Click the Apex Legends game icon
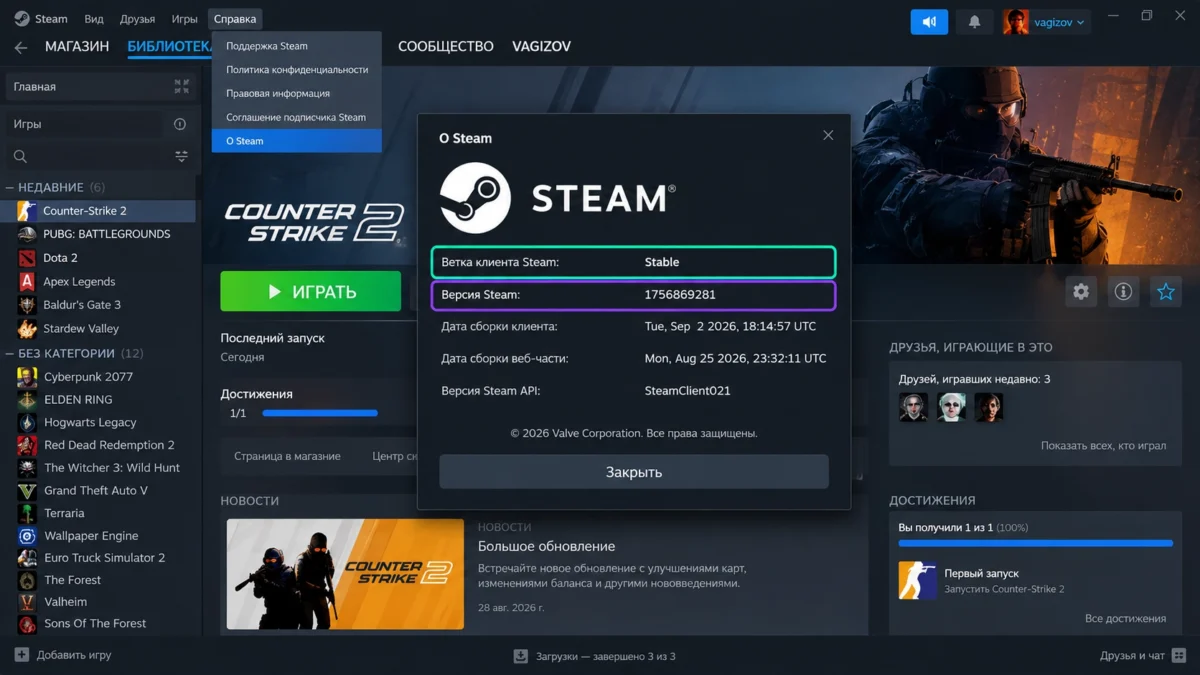Viewport: 1200px width, 675px height. point(27,282)
